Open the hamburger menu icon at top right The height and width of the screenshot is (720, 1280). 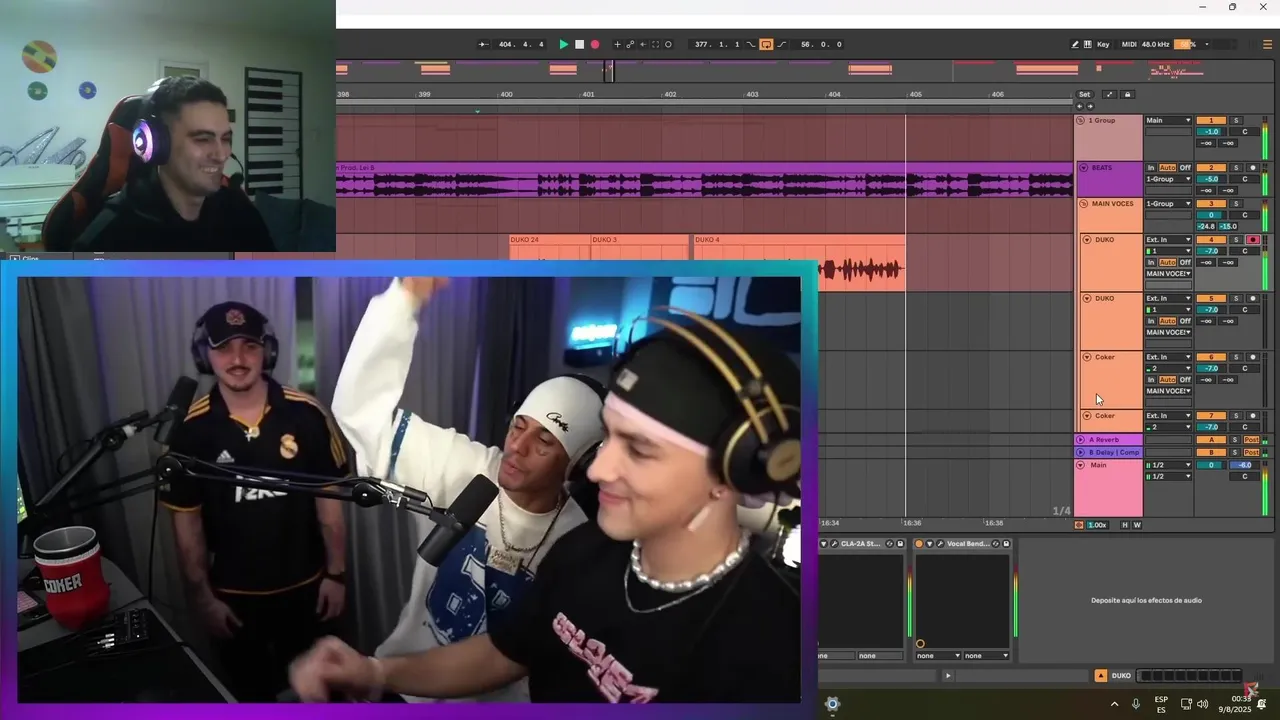tap(1267, 44)
